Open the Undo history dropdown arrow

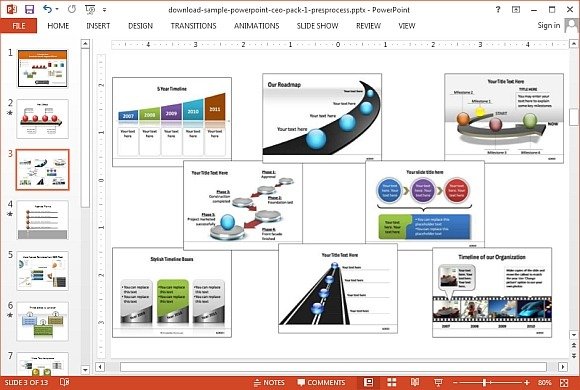click(57, 9)
